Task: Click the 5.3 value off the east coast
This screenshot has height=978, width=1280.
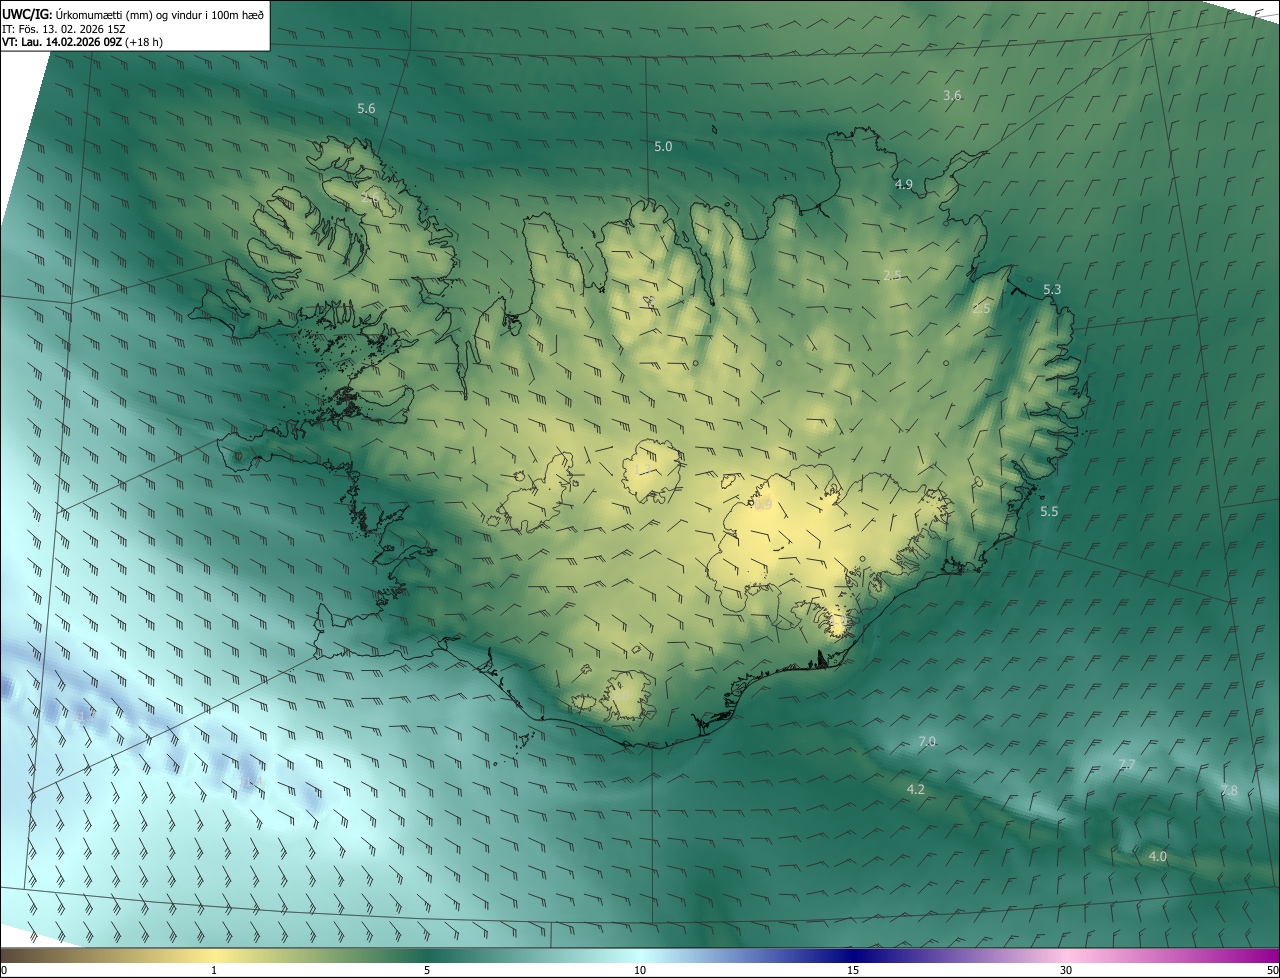Action: click(x=1052, y=290)
